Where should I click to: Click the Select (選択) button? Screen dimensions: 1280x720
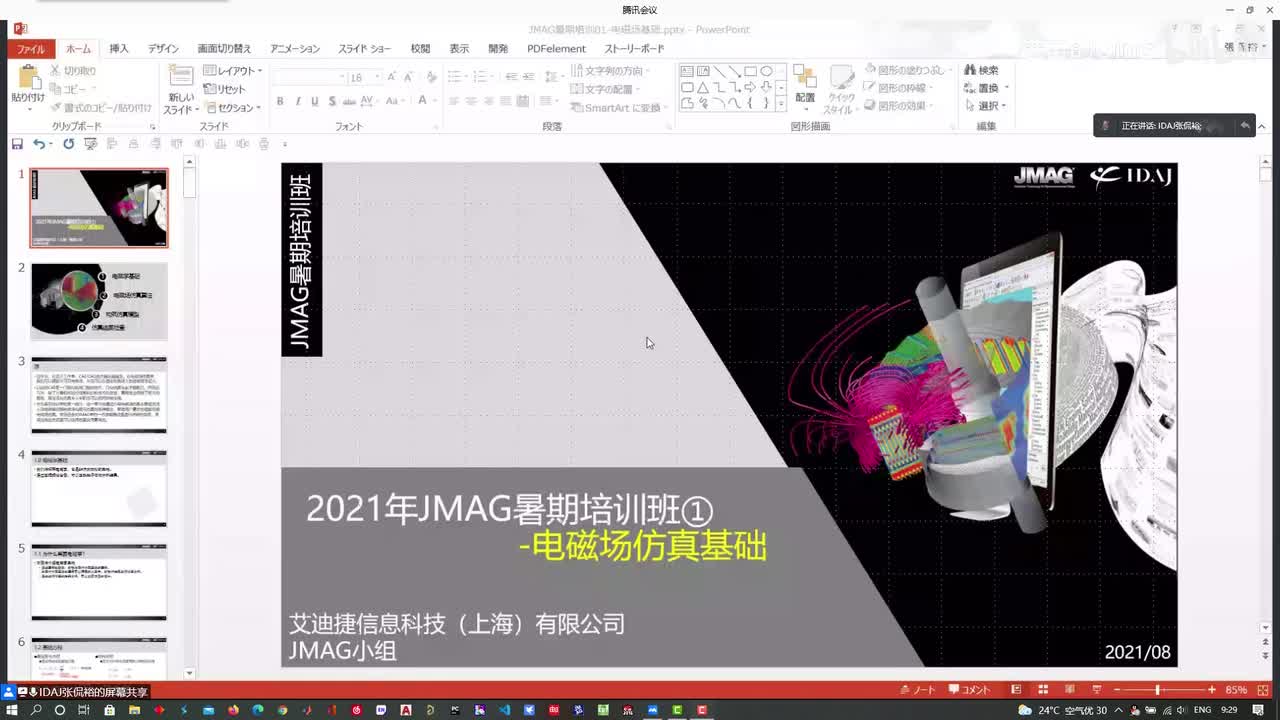(985, 106)
